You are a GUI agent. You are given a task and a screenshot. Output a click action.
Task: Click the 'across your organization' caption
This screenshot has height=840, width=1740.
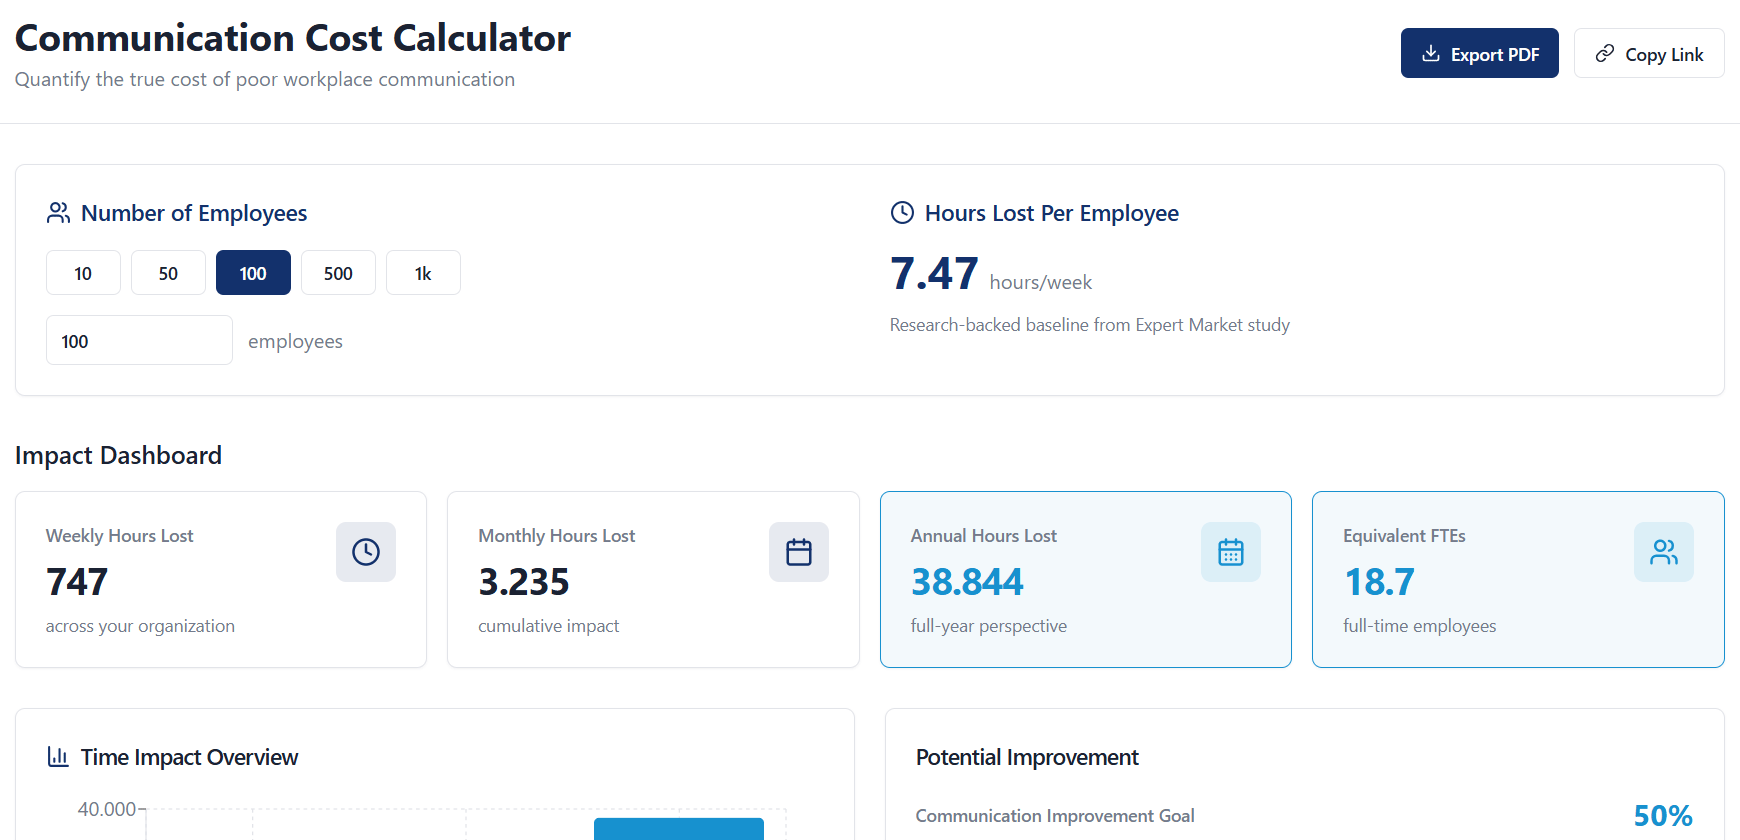(140, 626)
